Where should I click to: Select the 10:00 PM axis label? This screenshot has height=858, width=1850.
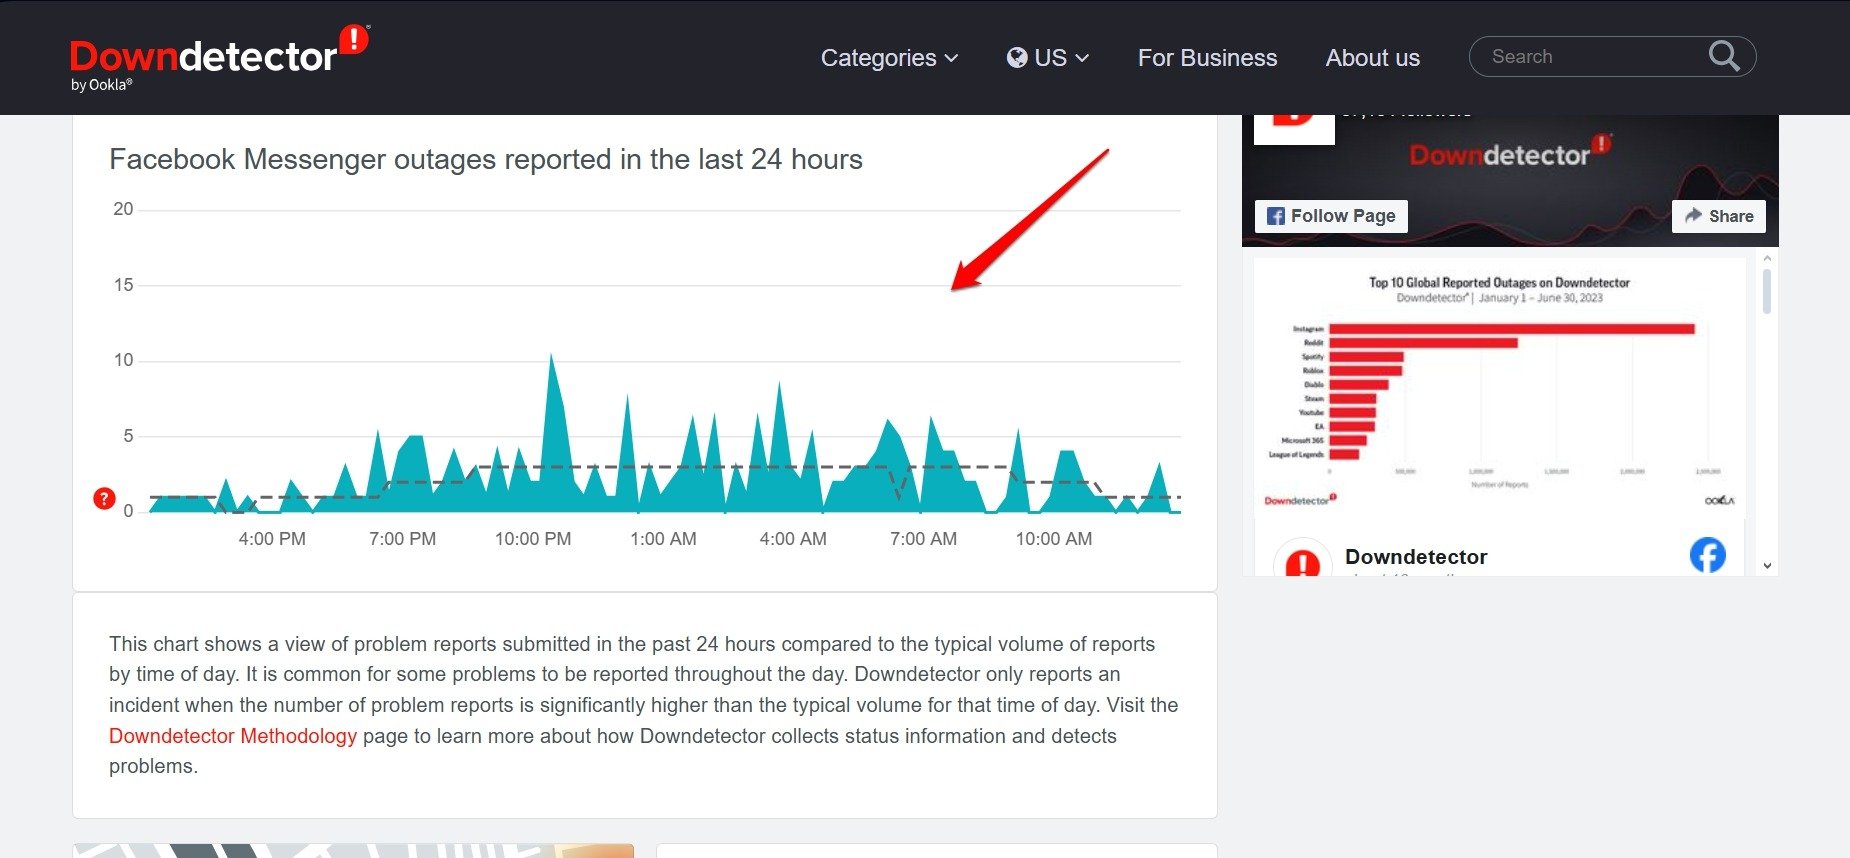point(533,539)
